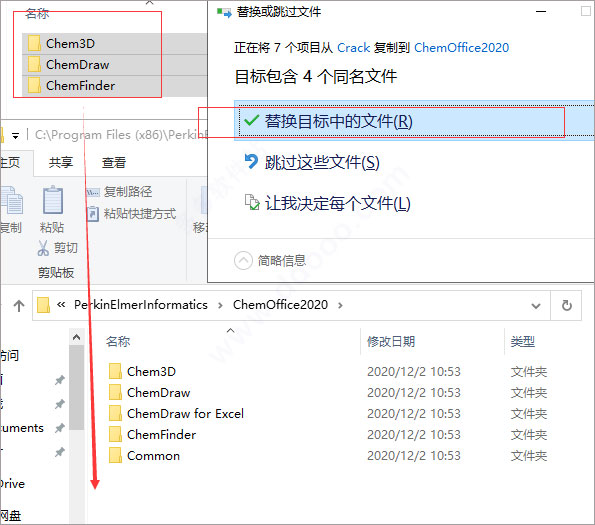The image size is (595, 525).
Task: Minimize the replace or skip files dialog
Action: (541, 12)
